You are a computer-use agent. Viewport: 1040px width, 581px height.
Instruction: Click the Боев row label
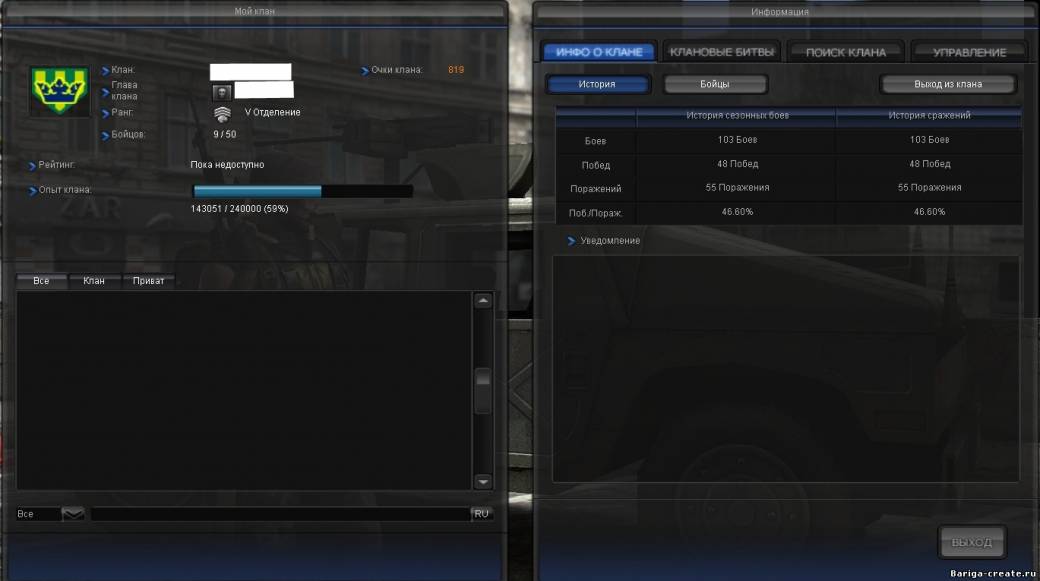pyautogui.click(x=595, y=141)
